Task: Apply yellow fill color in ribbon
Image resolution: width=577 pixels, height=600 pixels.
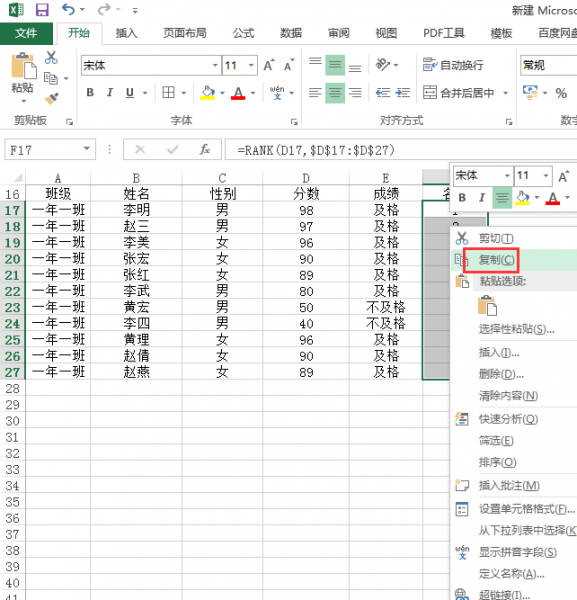Action: coord(208,93)
